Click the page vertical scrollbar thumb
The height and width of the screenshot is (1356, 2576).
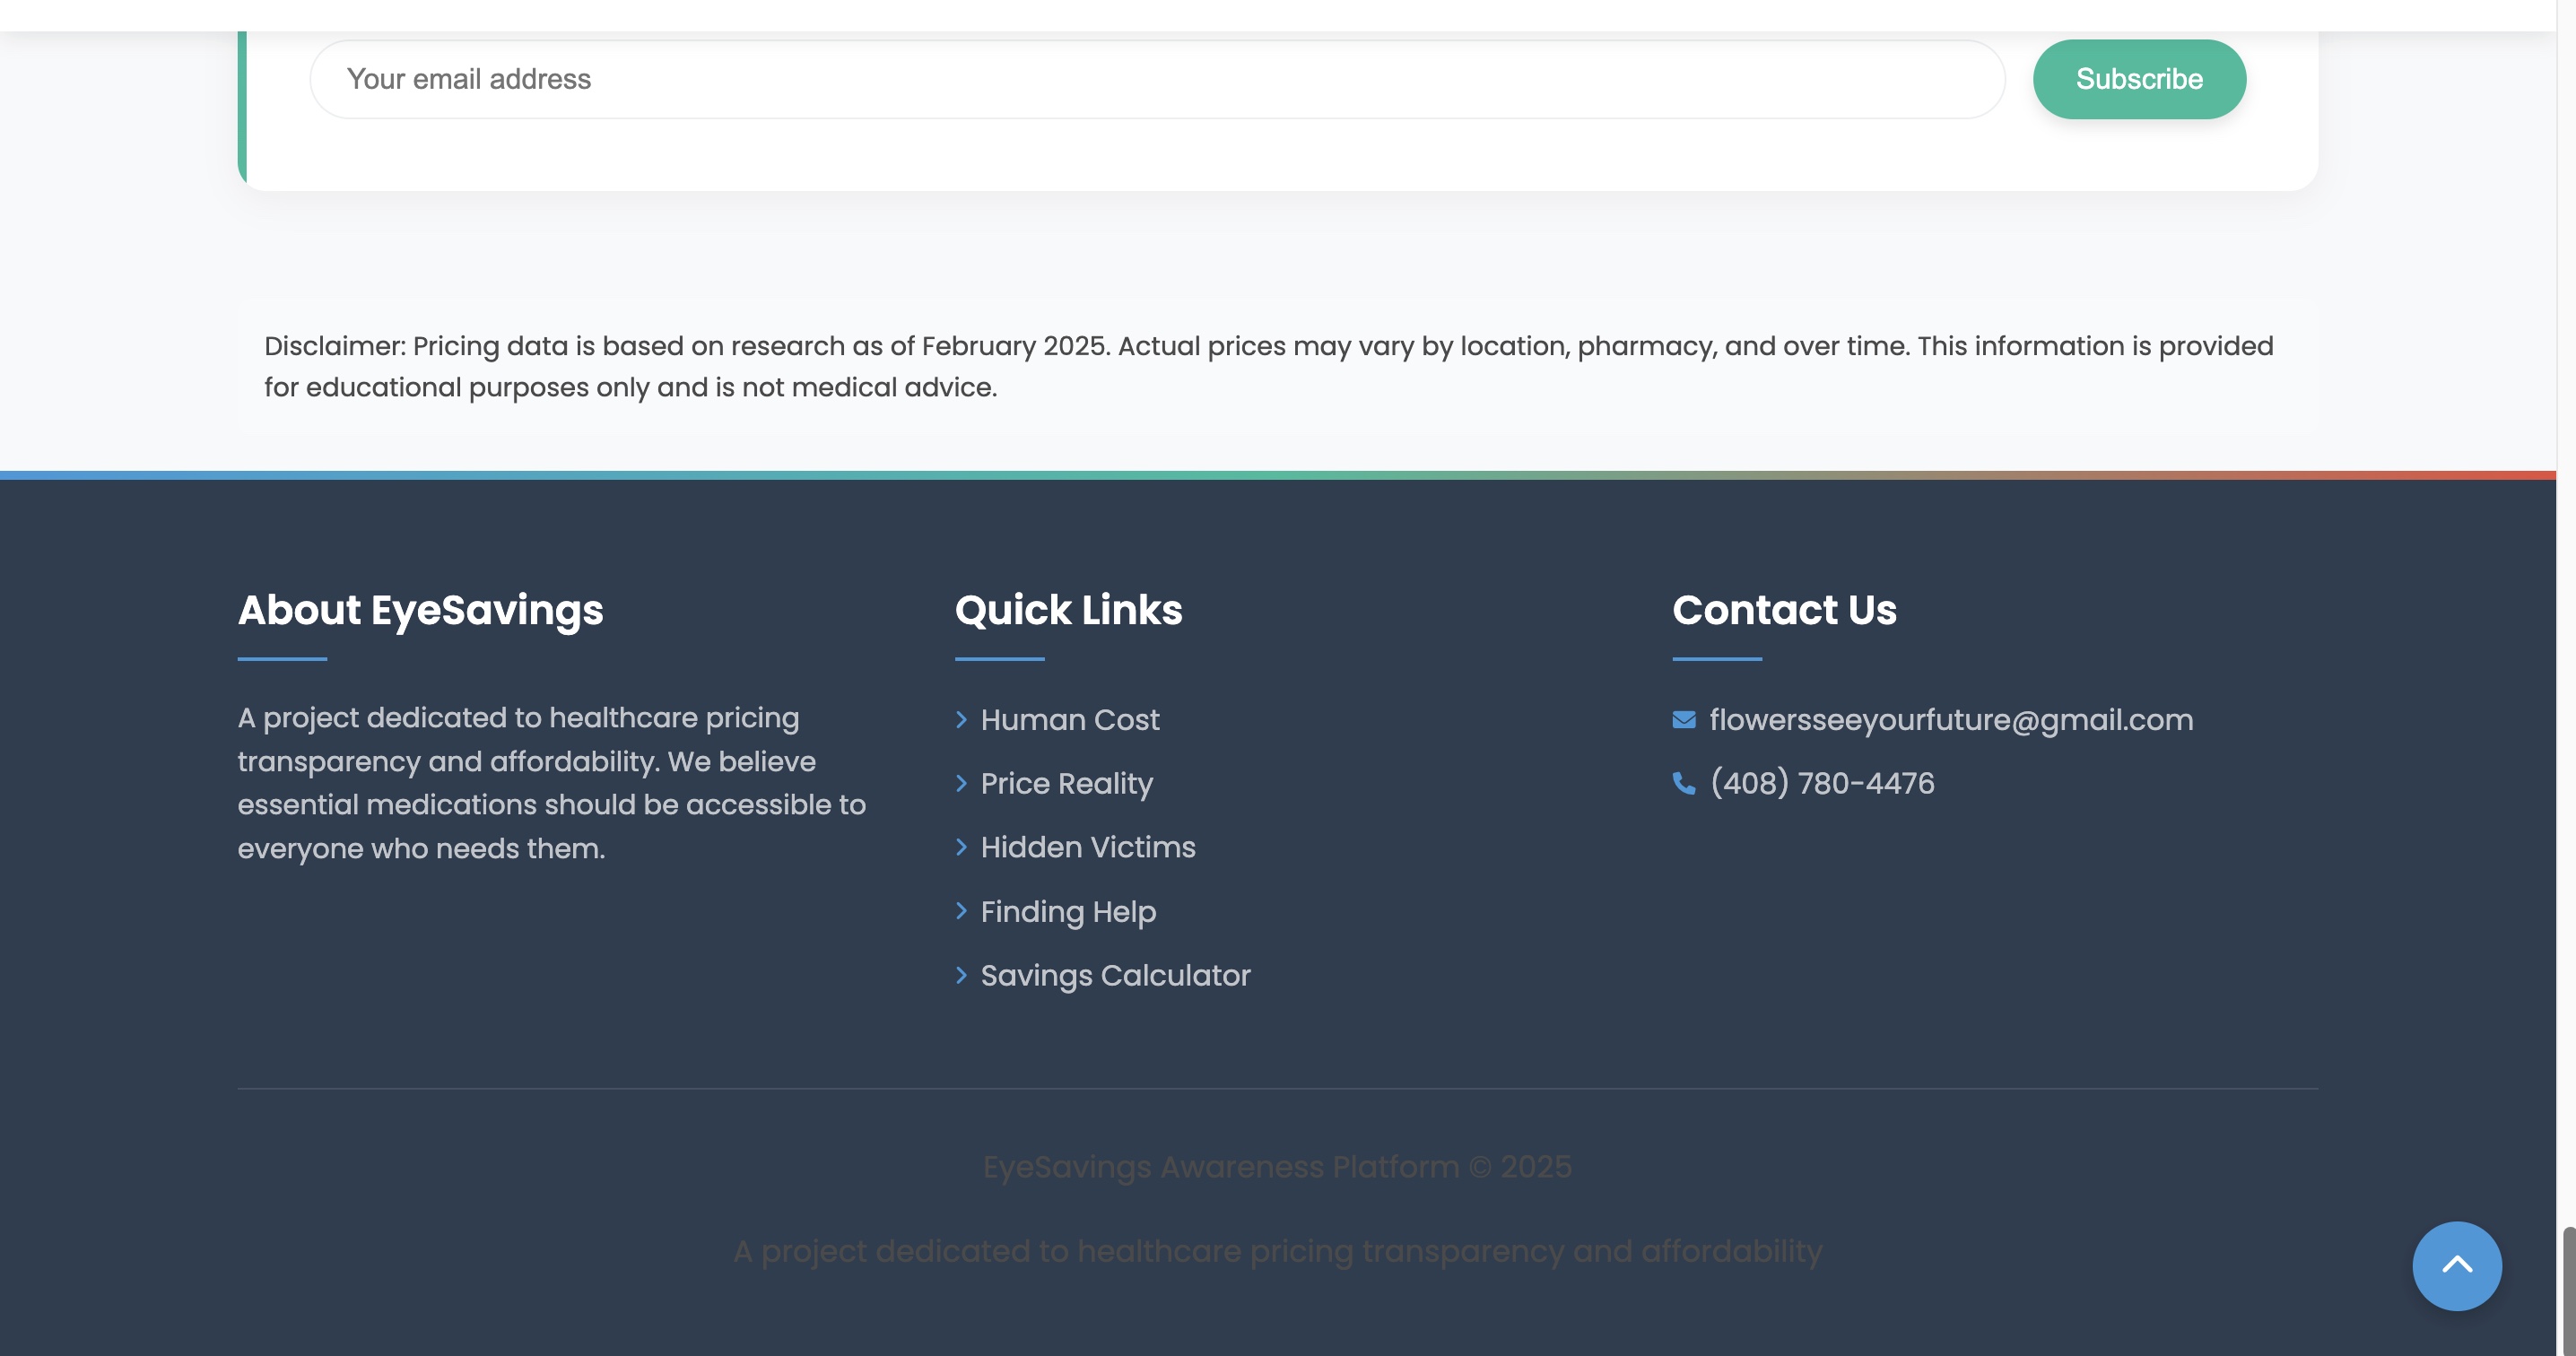[x=2567, y=1290]
